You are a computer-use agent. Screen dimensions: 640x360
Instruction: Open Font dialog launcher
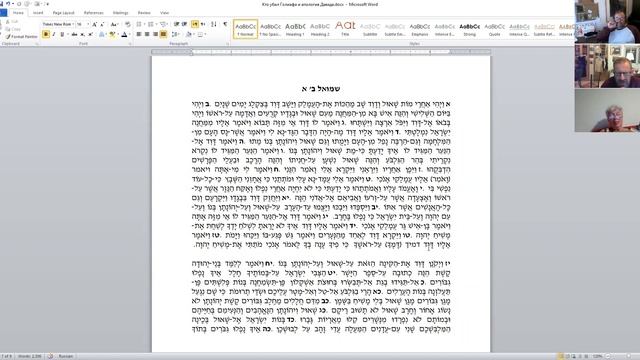coord(130,44)
